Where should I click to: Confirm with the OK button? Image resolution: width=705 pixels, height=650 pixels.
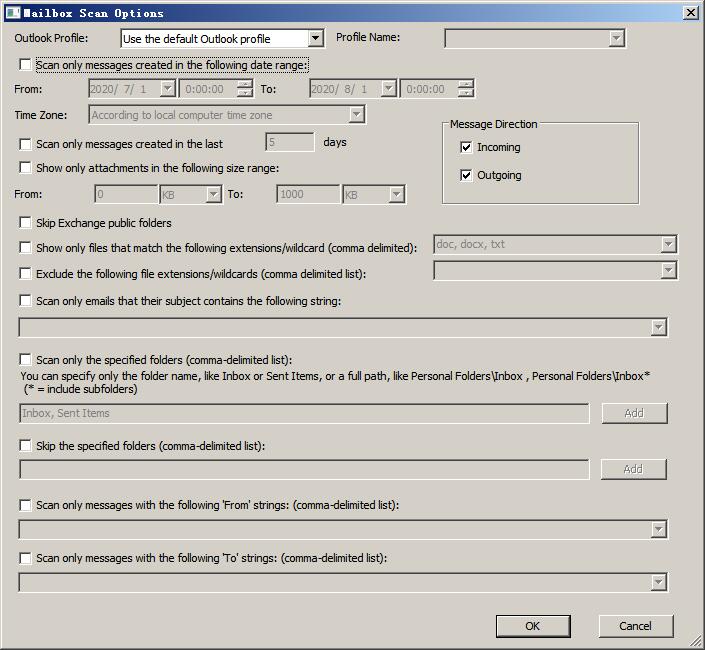point(533,626)
